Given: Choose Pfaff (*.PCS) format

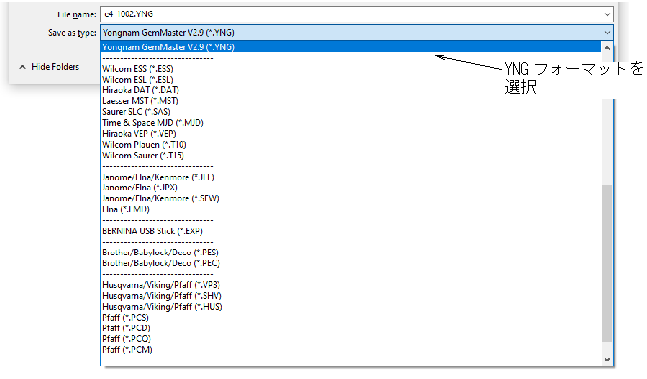Looking at the screenshot, I should (x=125, y=318).
